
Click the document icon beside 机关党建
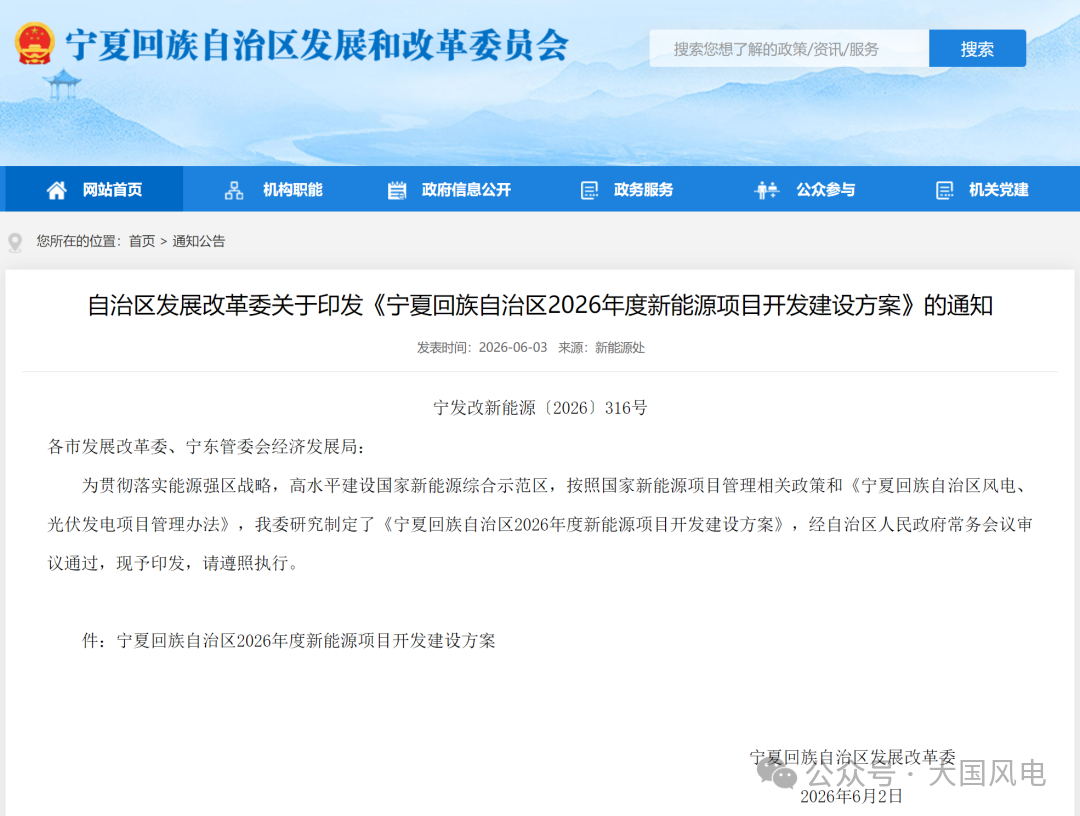[x=945, y=190]
